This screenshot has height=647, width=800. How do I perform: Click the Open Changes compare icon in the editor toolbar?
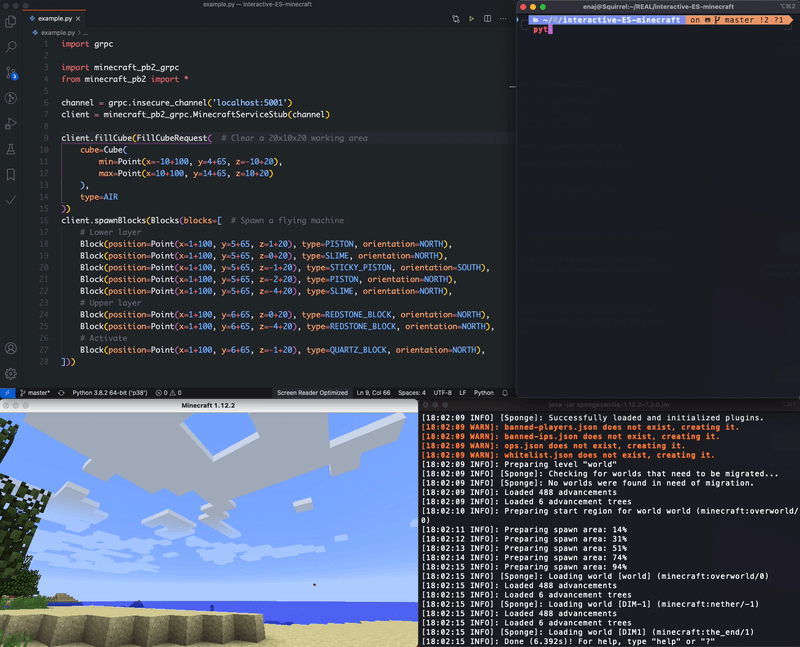tap(456, 19)
